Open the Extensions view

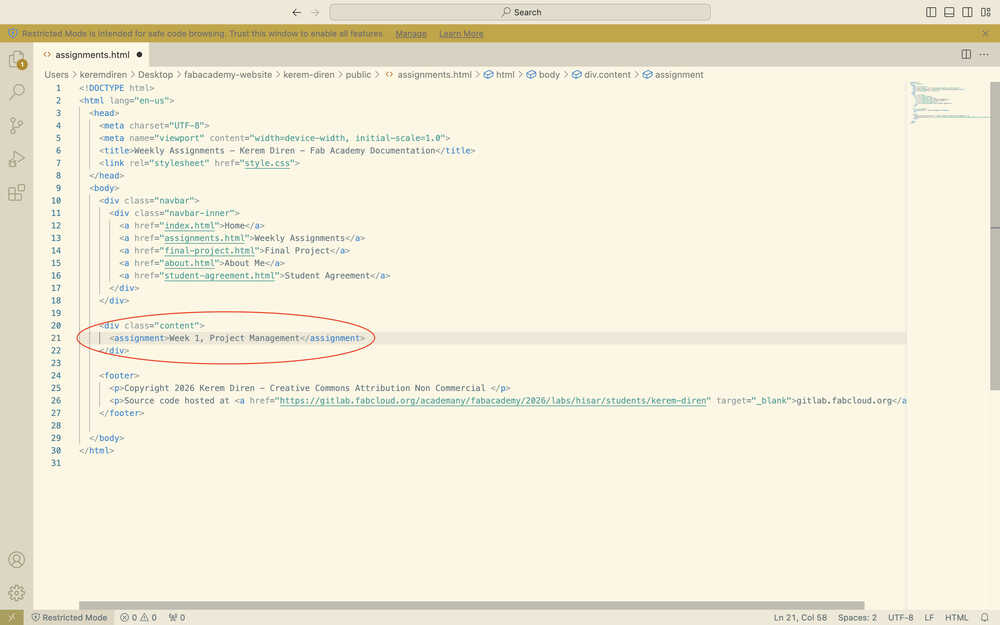pos(17,192)
